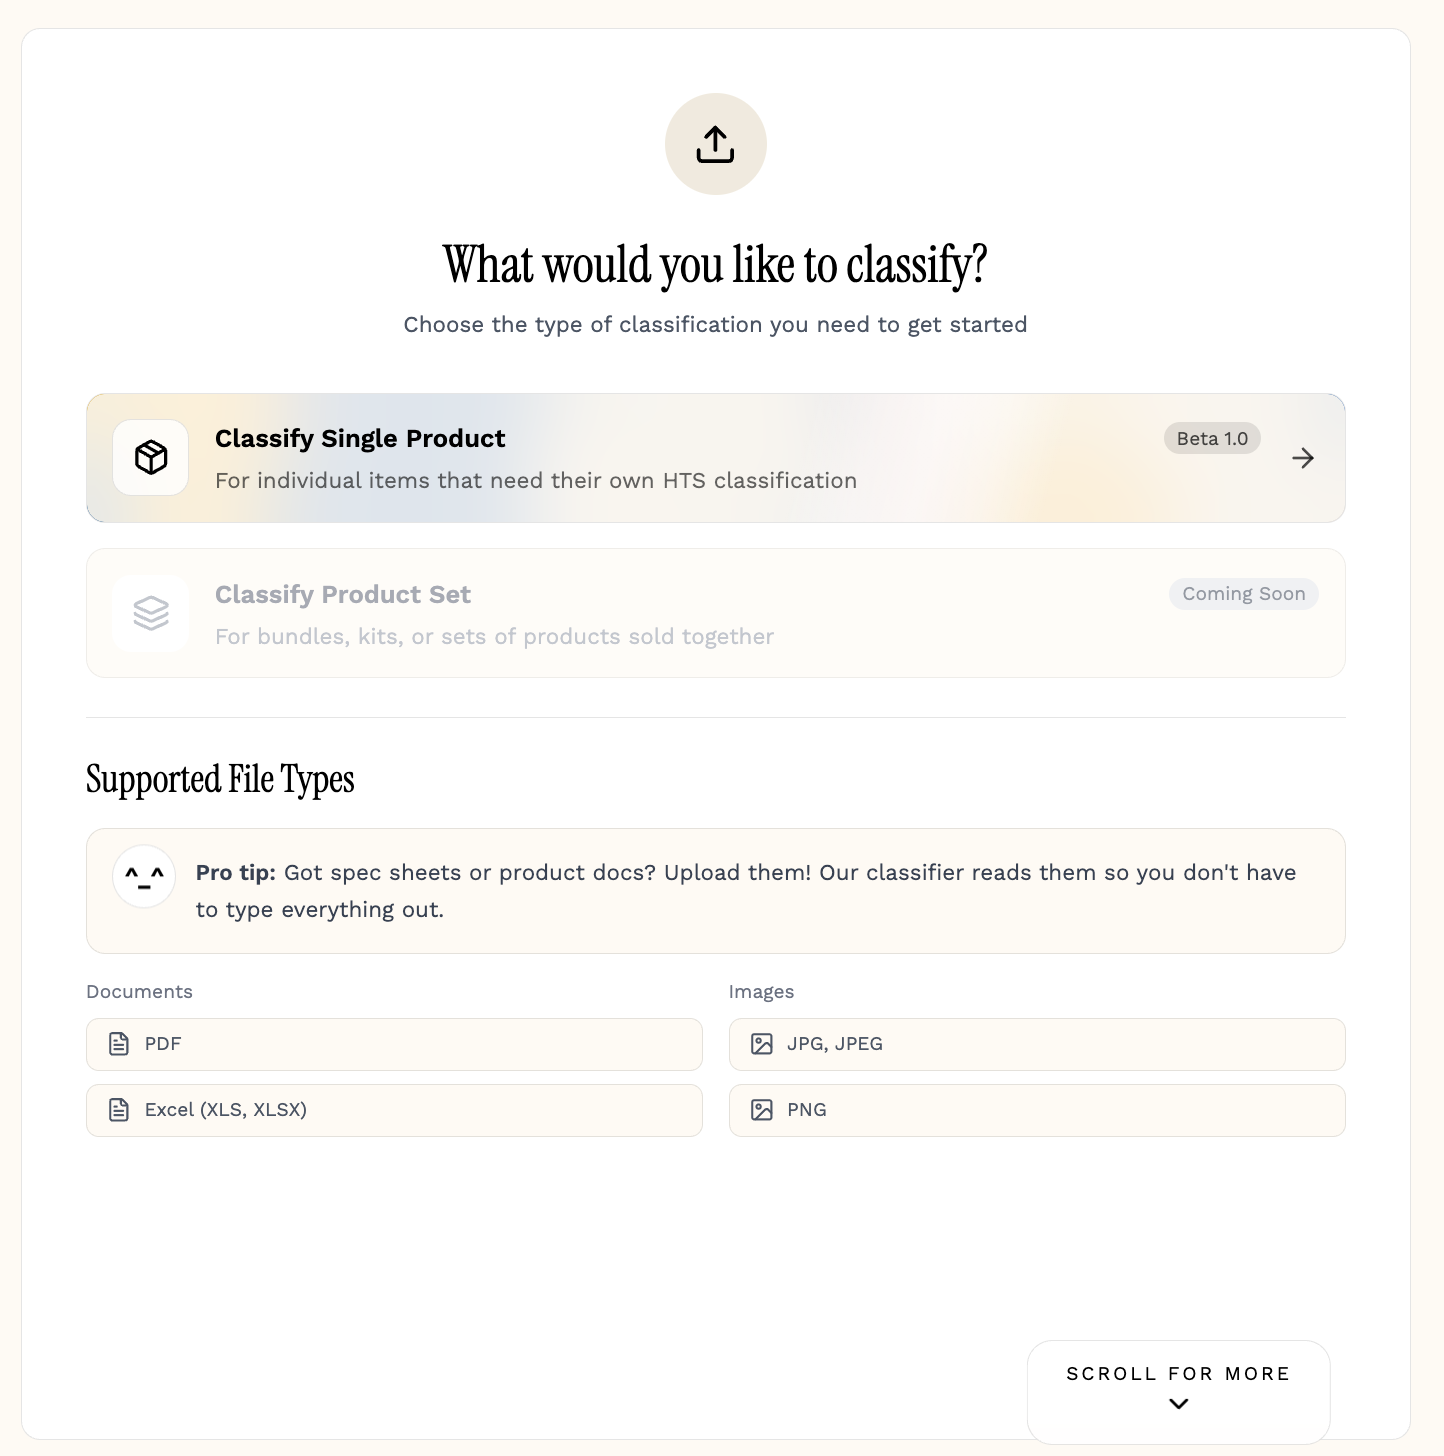Screen dimensions: 1444x1456
Task: Click the box icon for Single Product
Action: click(x=151, y=458)
